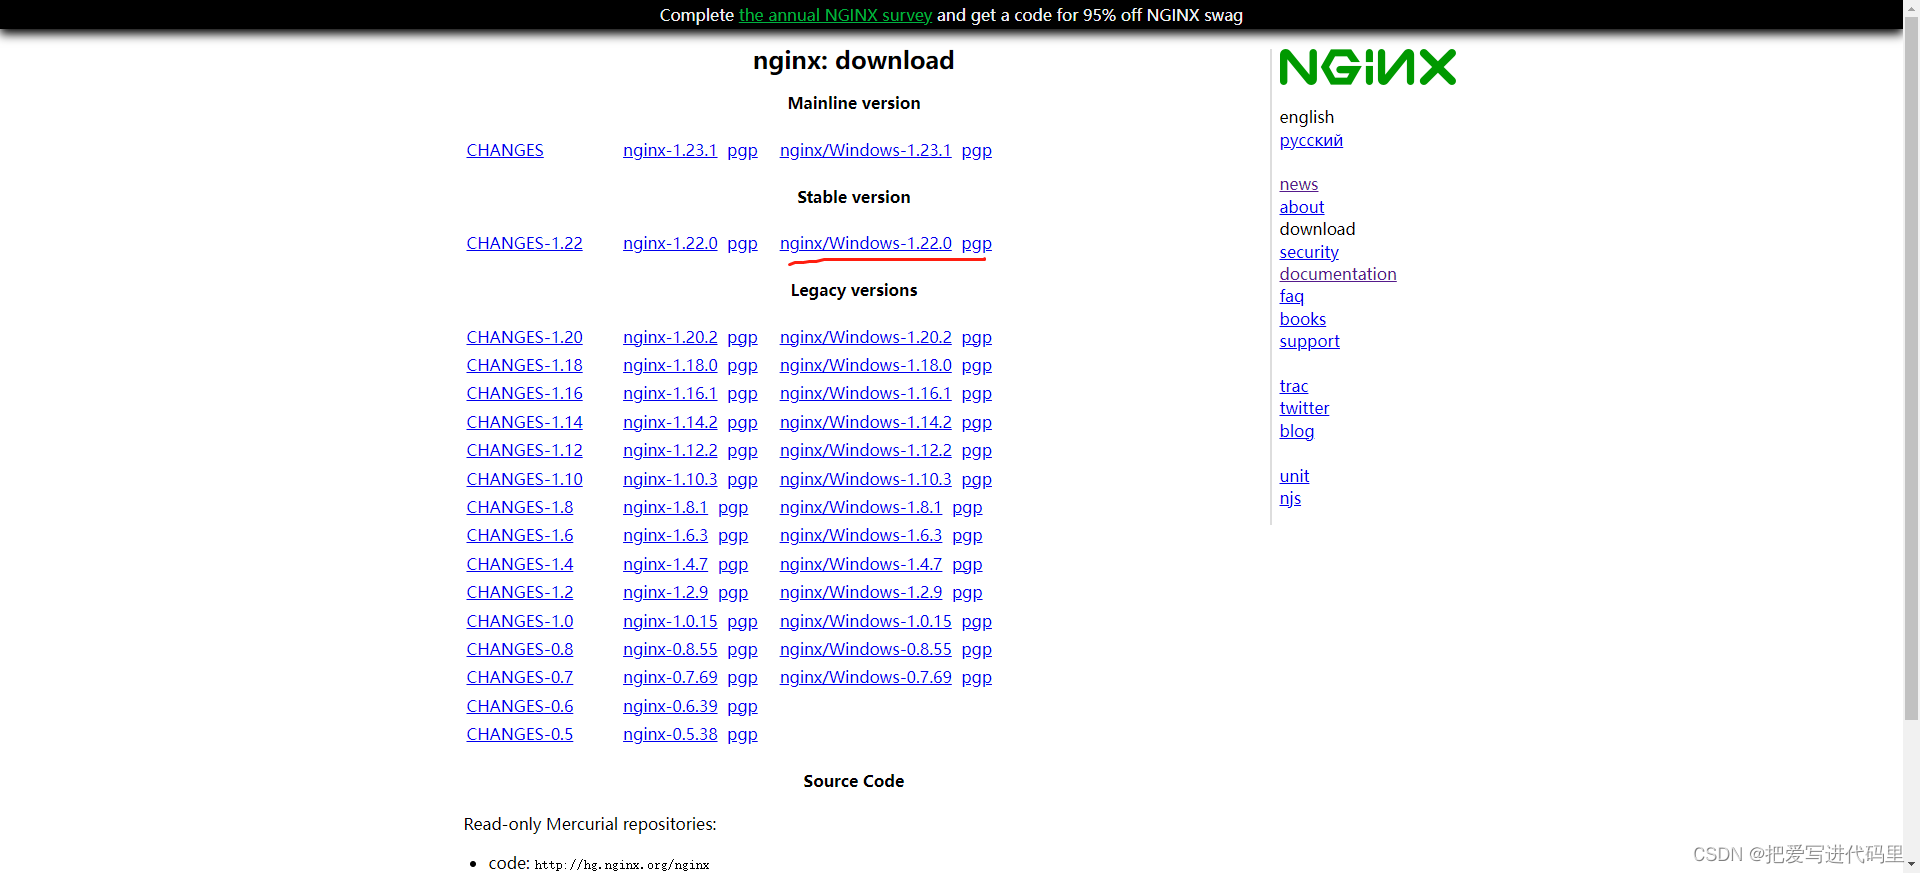Image resolution: width=1920 pixels, height=873 pixels.
Task: Download nginx/Windows-1.14.2
Action: tap(866, 422)
